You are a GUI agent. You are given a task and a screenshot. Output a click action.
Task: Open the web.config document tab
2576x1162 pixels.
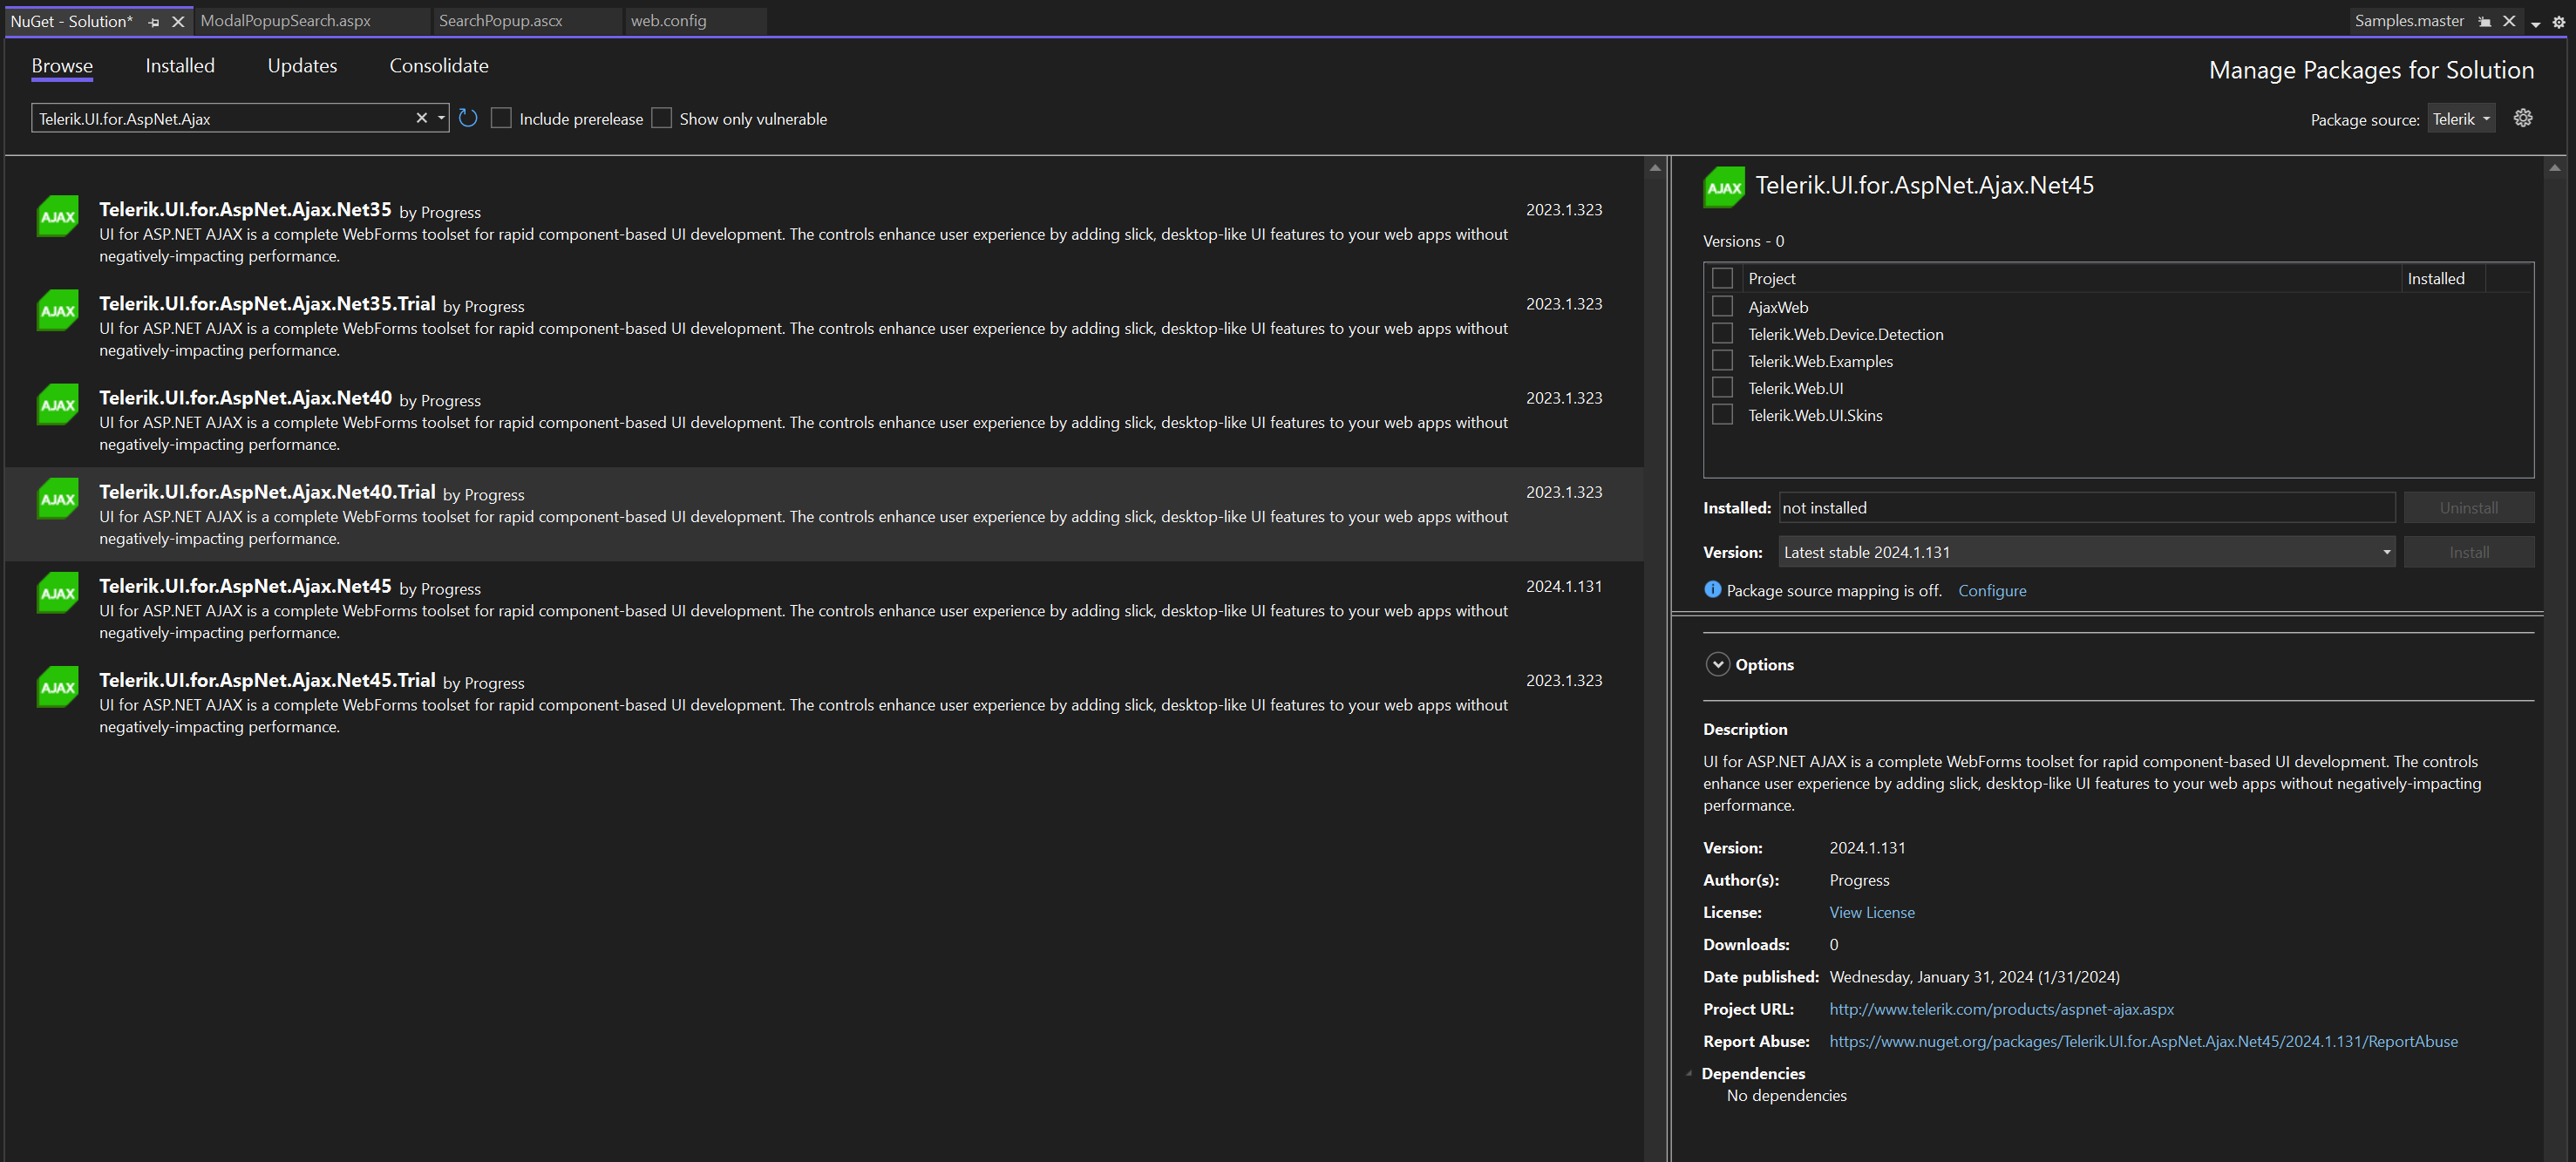pos(669,21)
